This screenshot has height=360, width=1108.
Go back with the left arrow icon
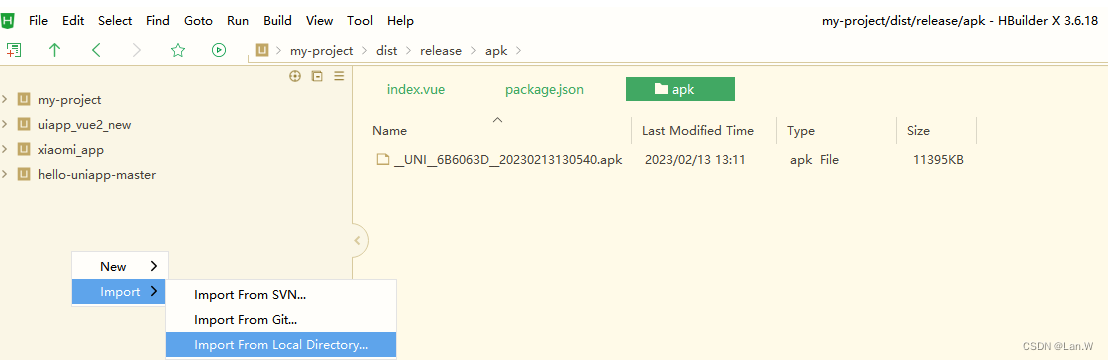pos(96,50)
